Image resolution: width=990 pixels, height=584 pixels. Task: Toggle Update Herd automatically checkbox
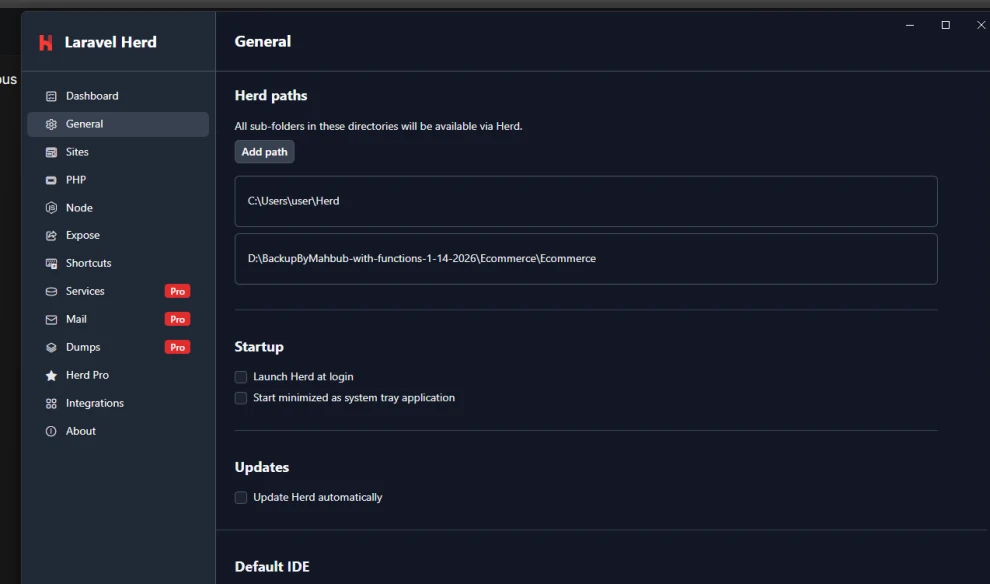click(241, 498)
